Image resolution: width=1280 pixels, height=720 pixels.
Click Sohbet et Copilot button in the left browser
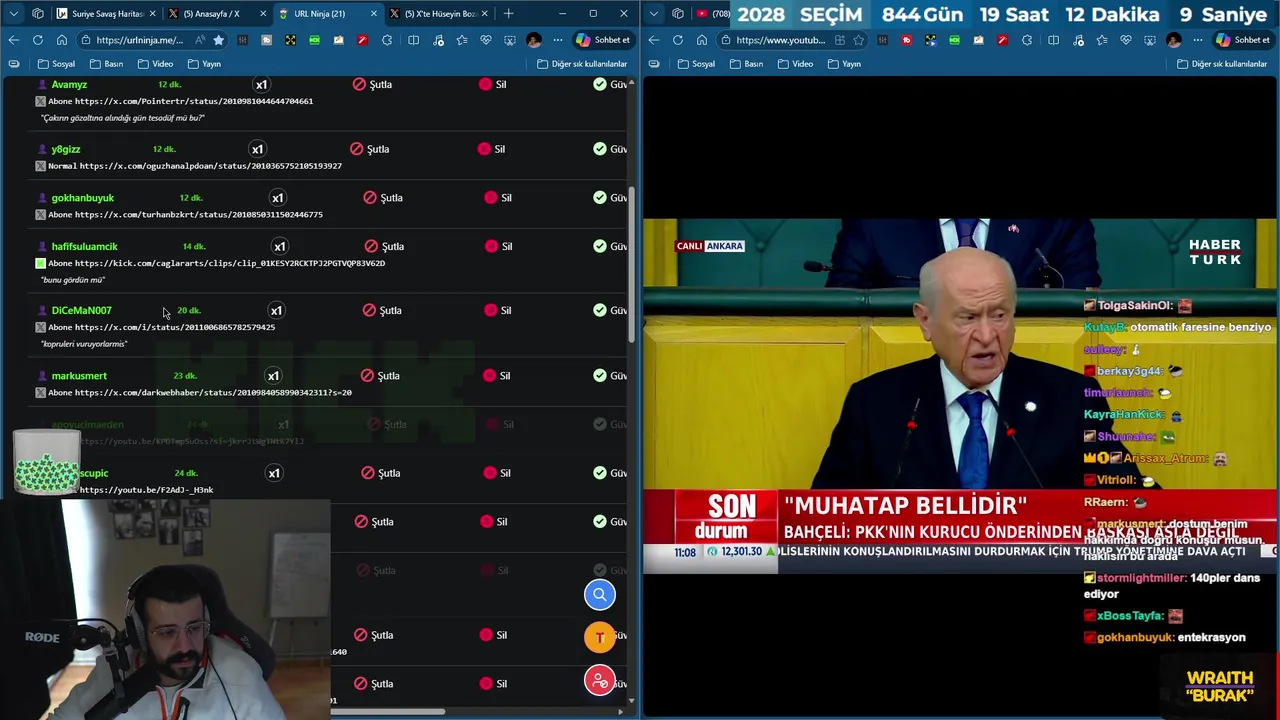602,40
